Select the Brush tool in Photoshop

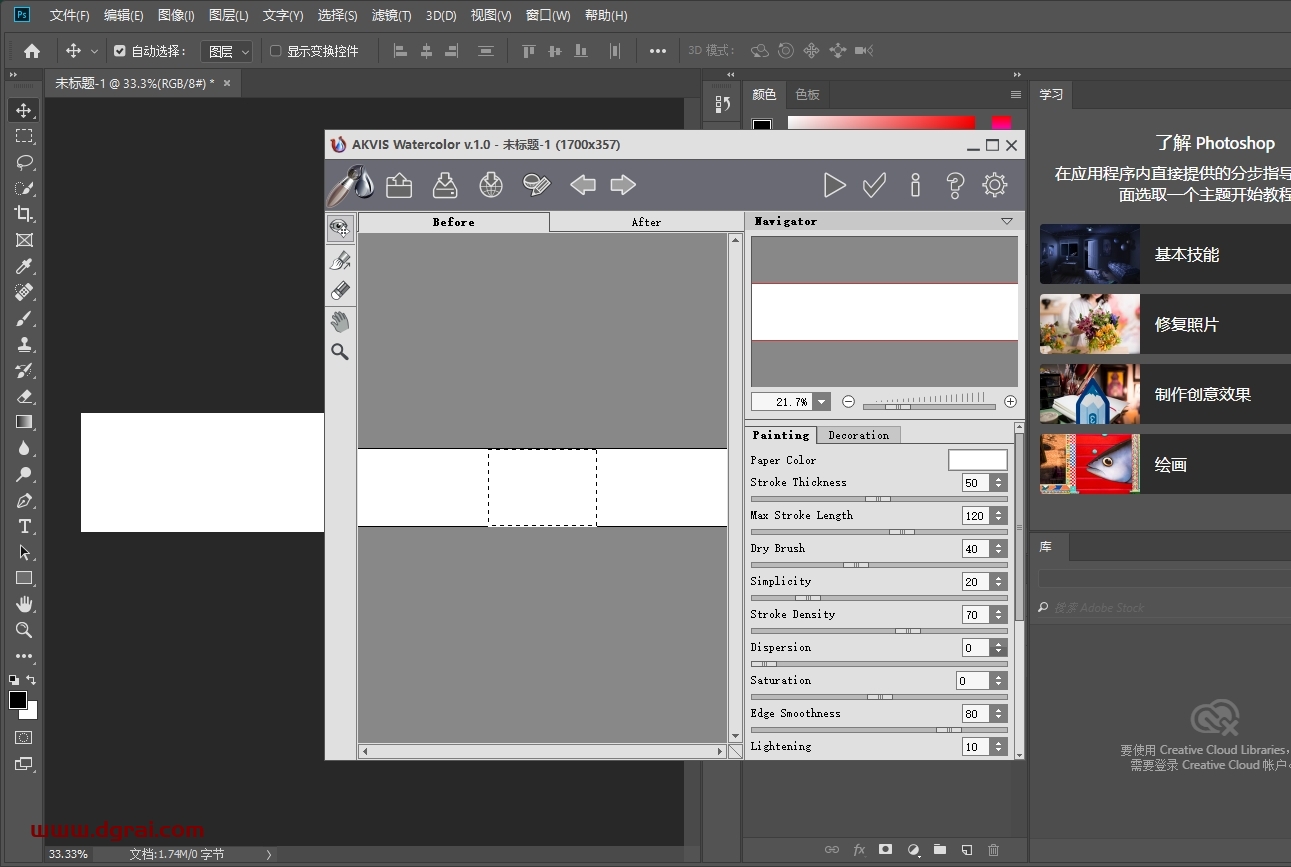(x=24, y=318)
